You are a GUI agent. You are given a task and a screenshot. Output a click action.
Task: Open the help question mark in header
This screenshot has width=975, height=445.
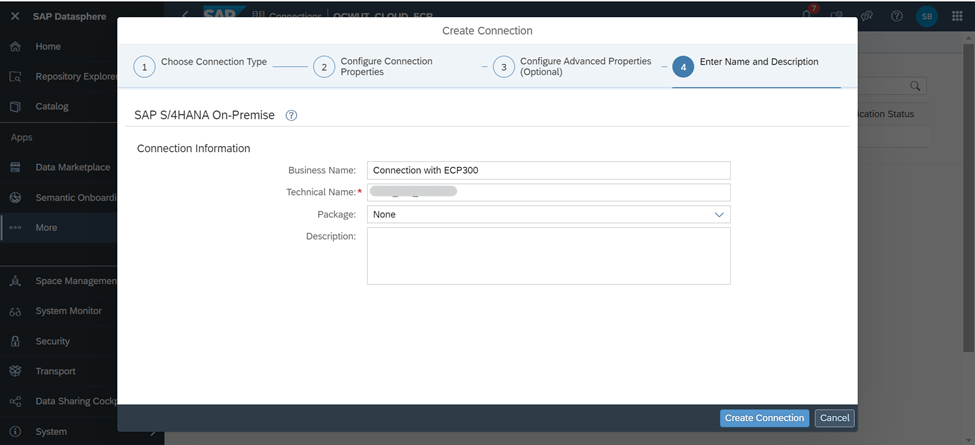click(x=897, y=16)
